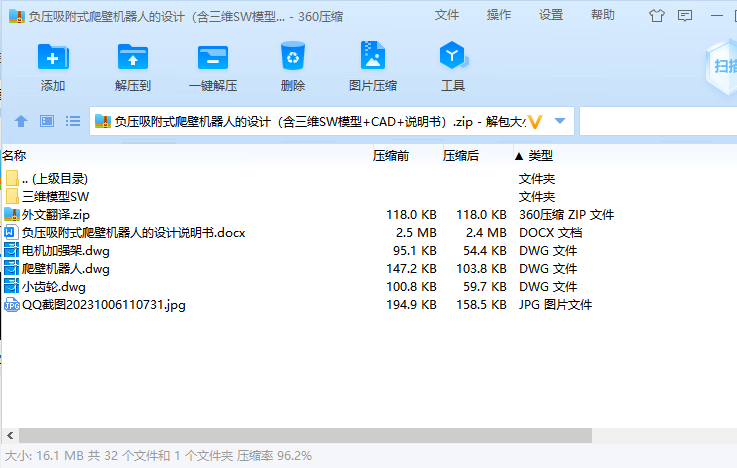The width and height of the screenshot is (737, 468).
Task: Expand the path bar dropdown arrow
Action: [x=560, y=121]
